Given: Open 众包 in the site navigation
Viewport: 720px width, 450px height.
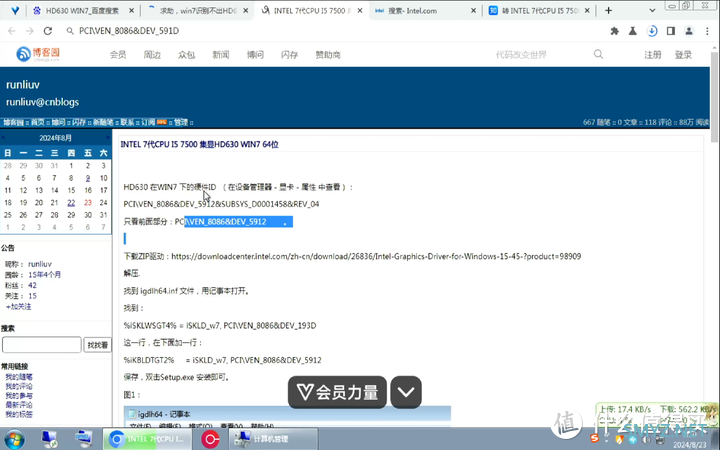Looking at the screenshot, I should 186,55.
